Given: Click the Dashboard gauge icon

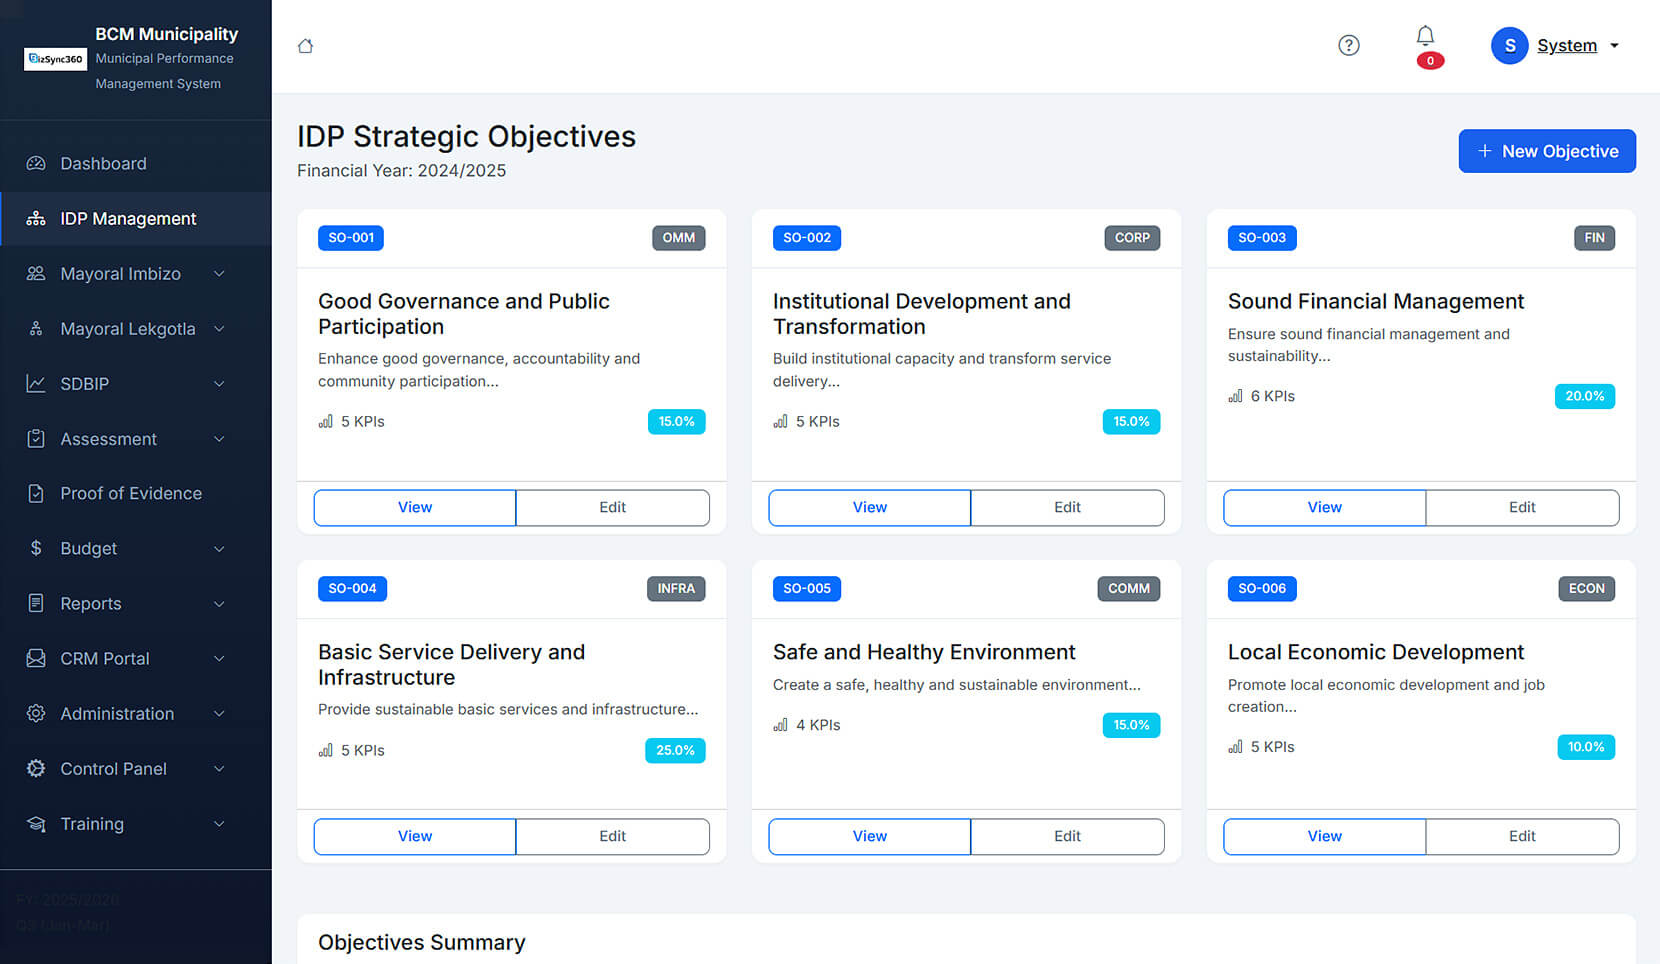Looking at the screenshot, I should [x=36, y=163].
